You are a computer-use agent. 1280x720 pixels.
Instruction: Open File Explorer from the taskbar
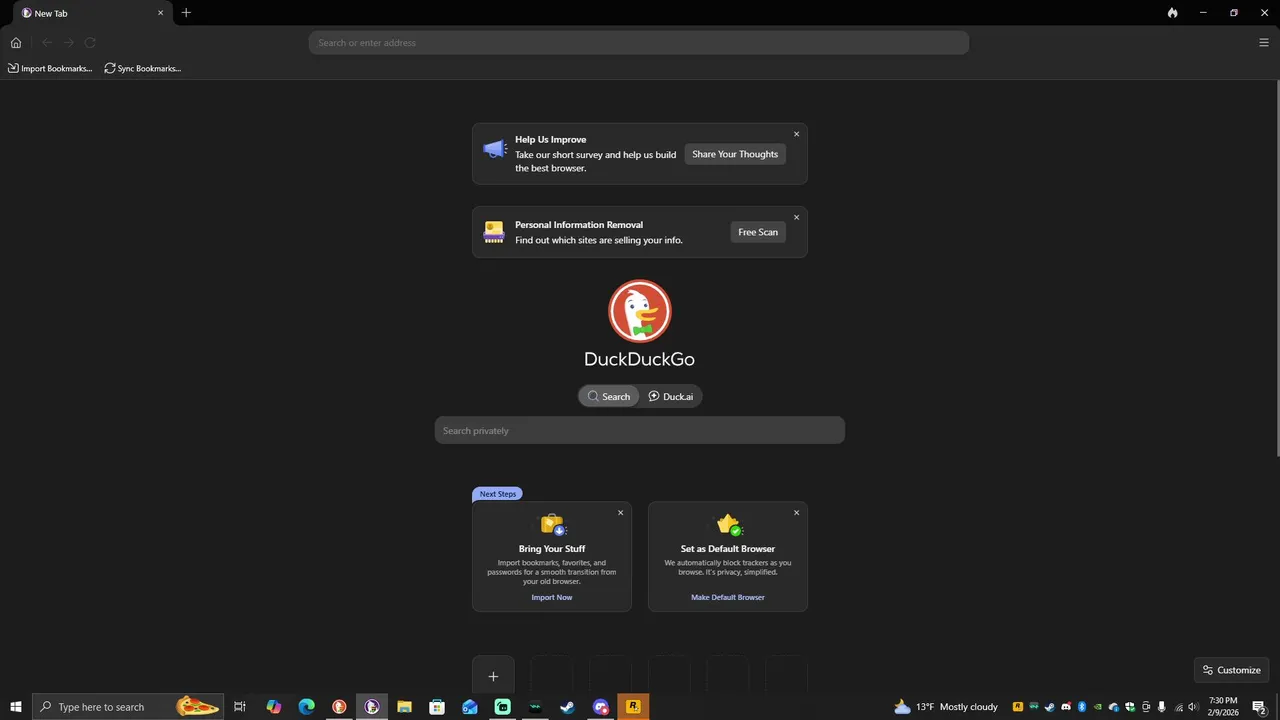point(404,707)
